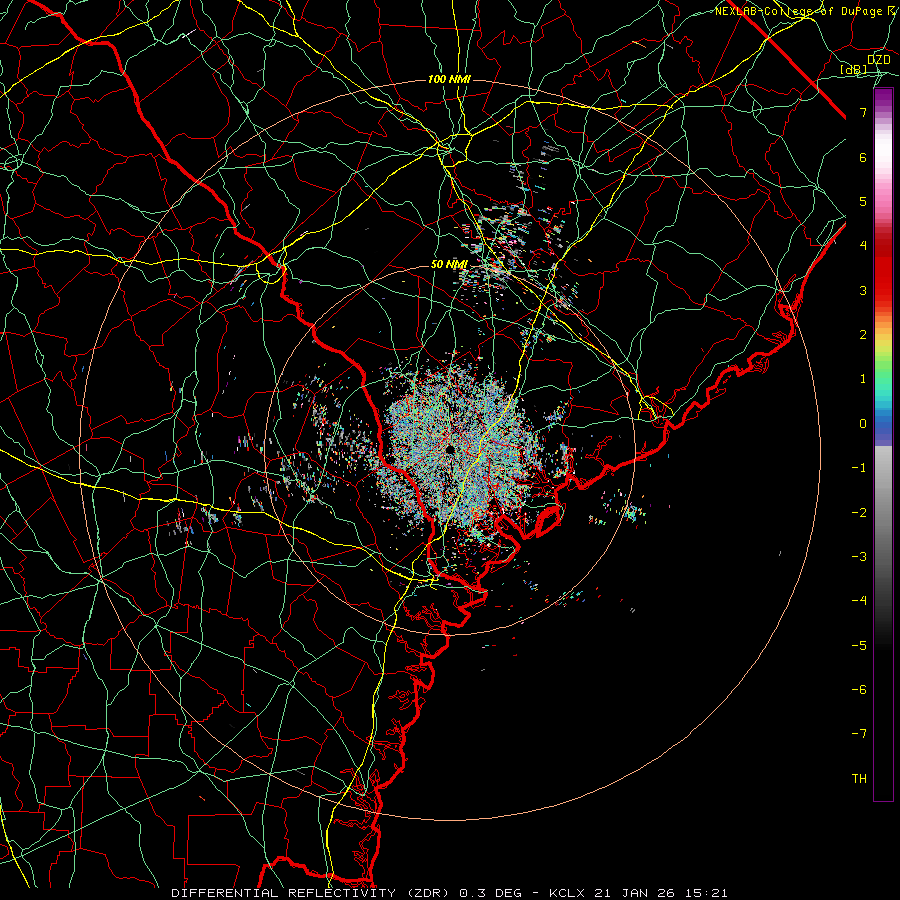Viewport: 900px width, 900px height.
Task: Click the "21 JAN 26" date in caption
Action: 633,893
